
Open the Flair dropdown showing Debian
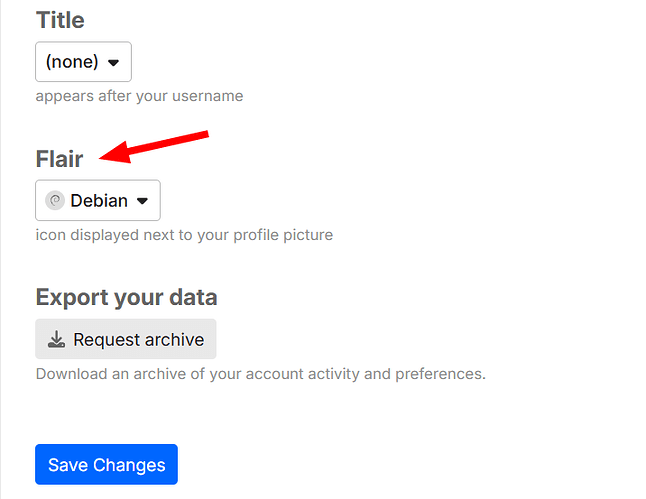pyautogui.click(x=98, y=200)
